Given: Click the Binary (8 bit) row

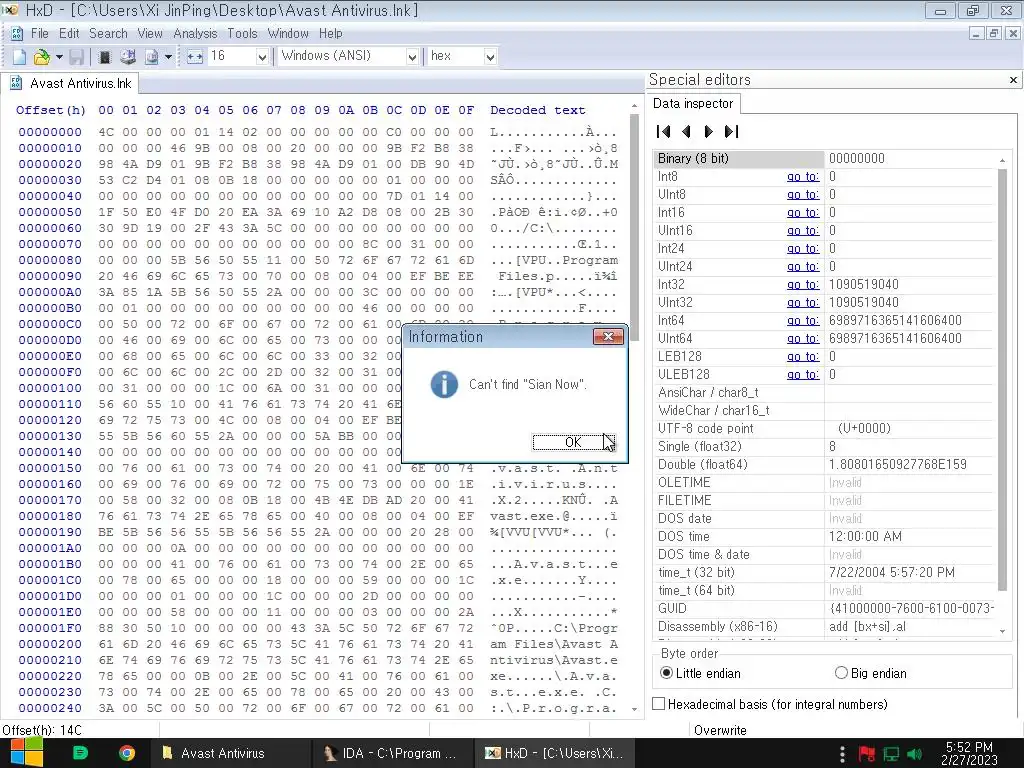Looking at the screenshot, I should [x=825, y=159].
